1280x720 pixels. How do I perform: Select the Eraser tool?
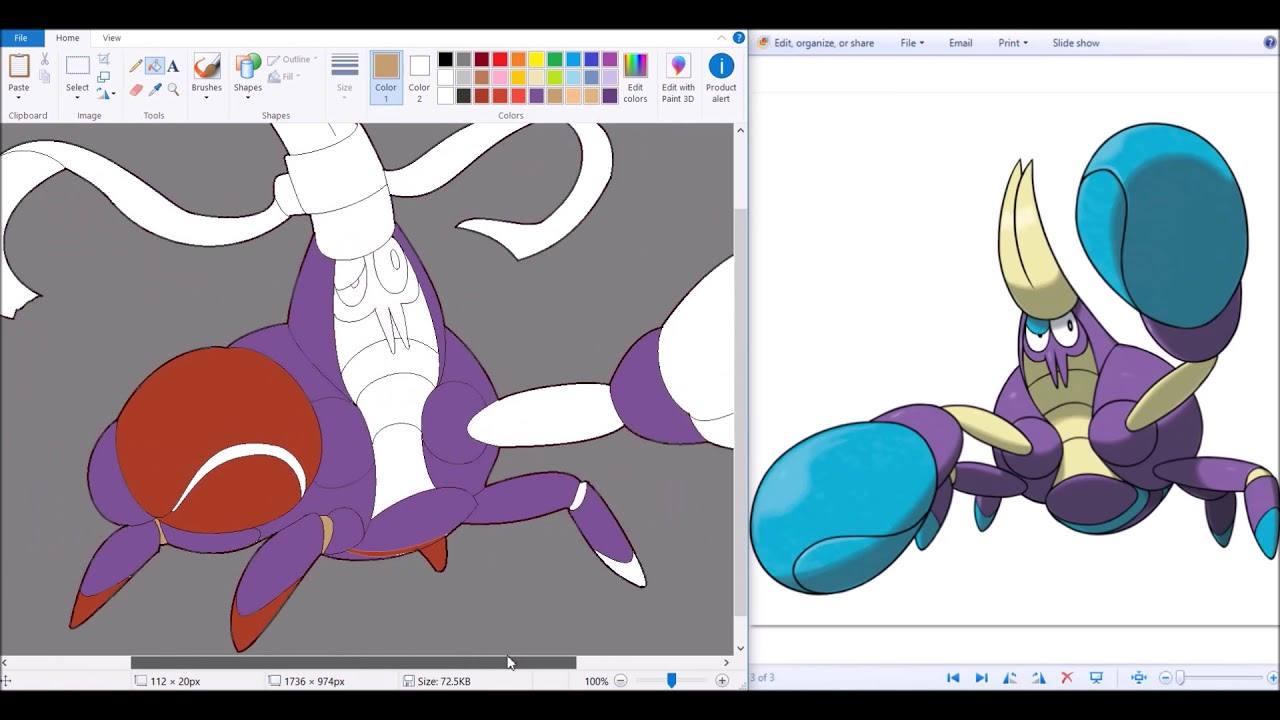[x=135, y=90]
